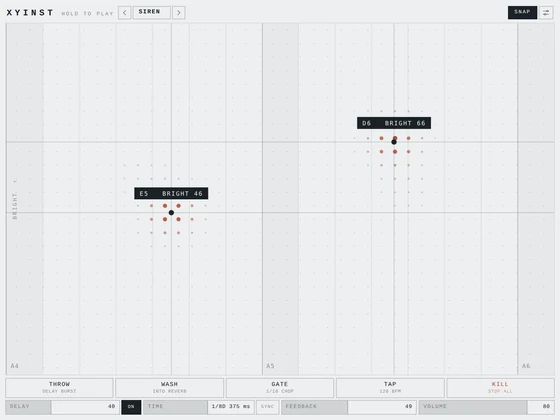This screenshot has height=420, width=560.
Task: Trigger the THROW delay burst
Action: (59, 388)
